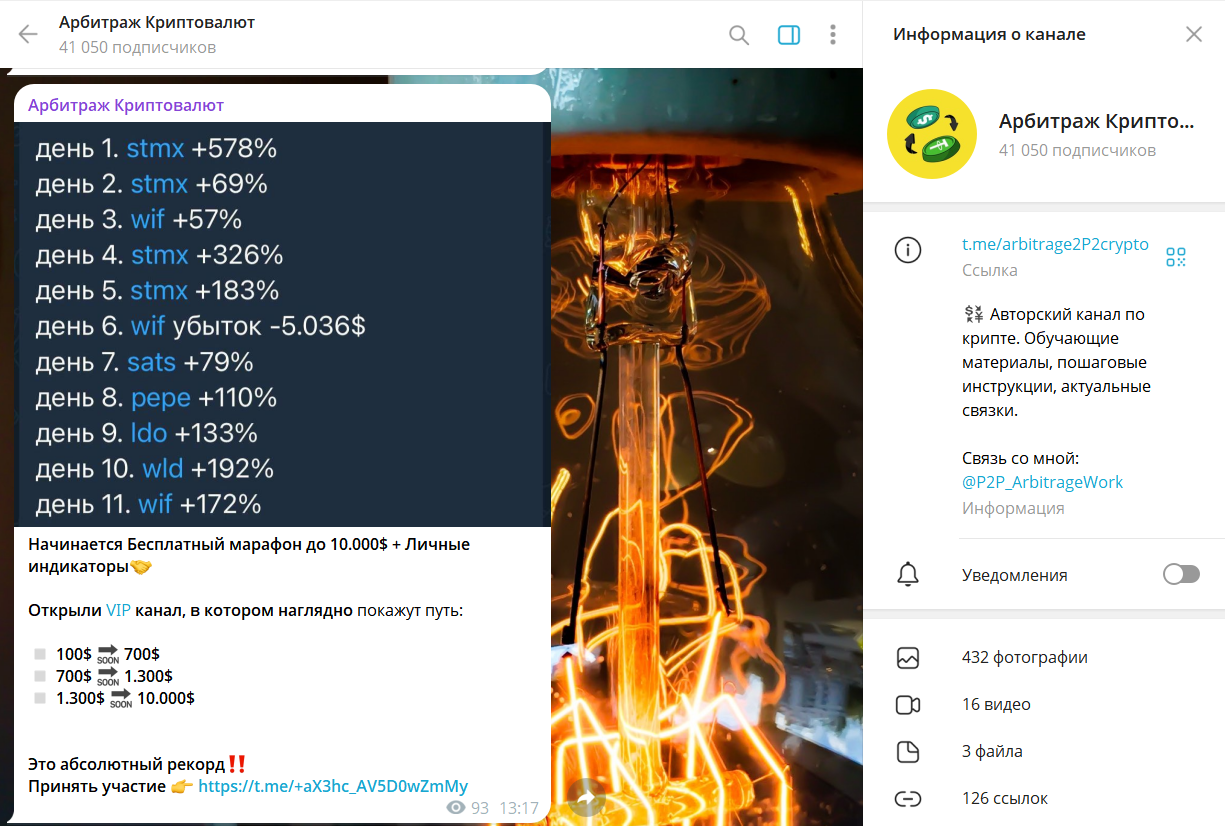Toggle the side info panel icon
The image size is (1225, 826).
click(788, 35)
